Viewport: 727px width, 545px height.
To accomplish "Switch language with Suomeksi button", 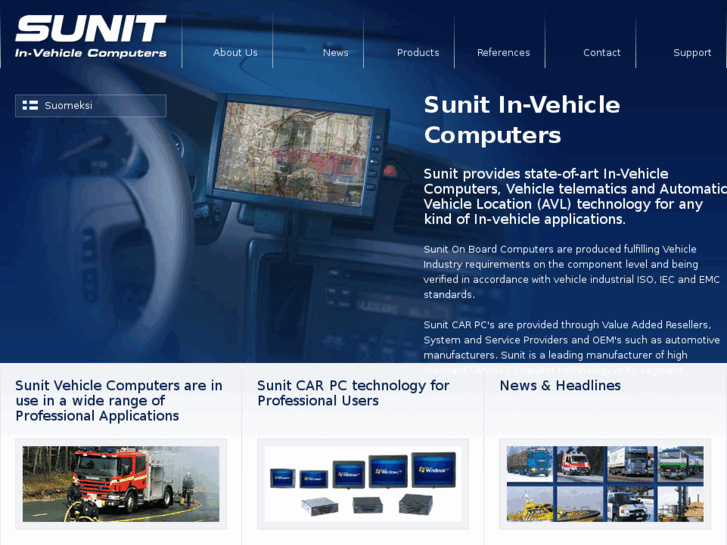I will pyautogui.click(x=90, y=106).
